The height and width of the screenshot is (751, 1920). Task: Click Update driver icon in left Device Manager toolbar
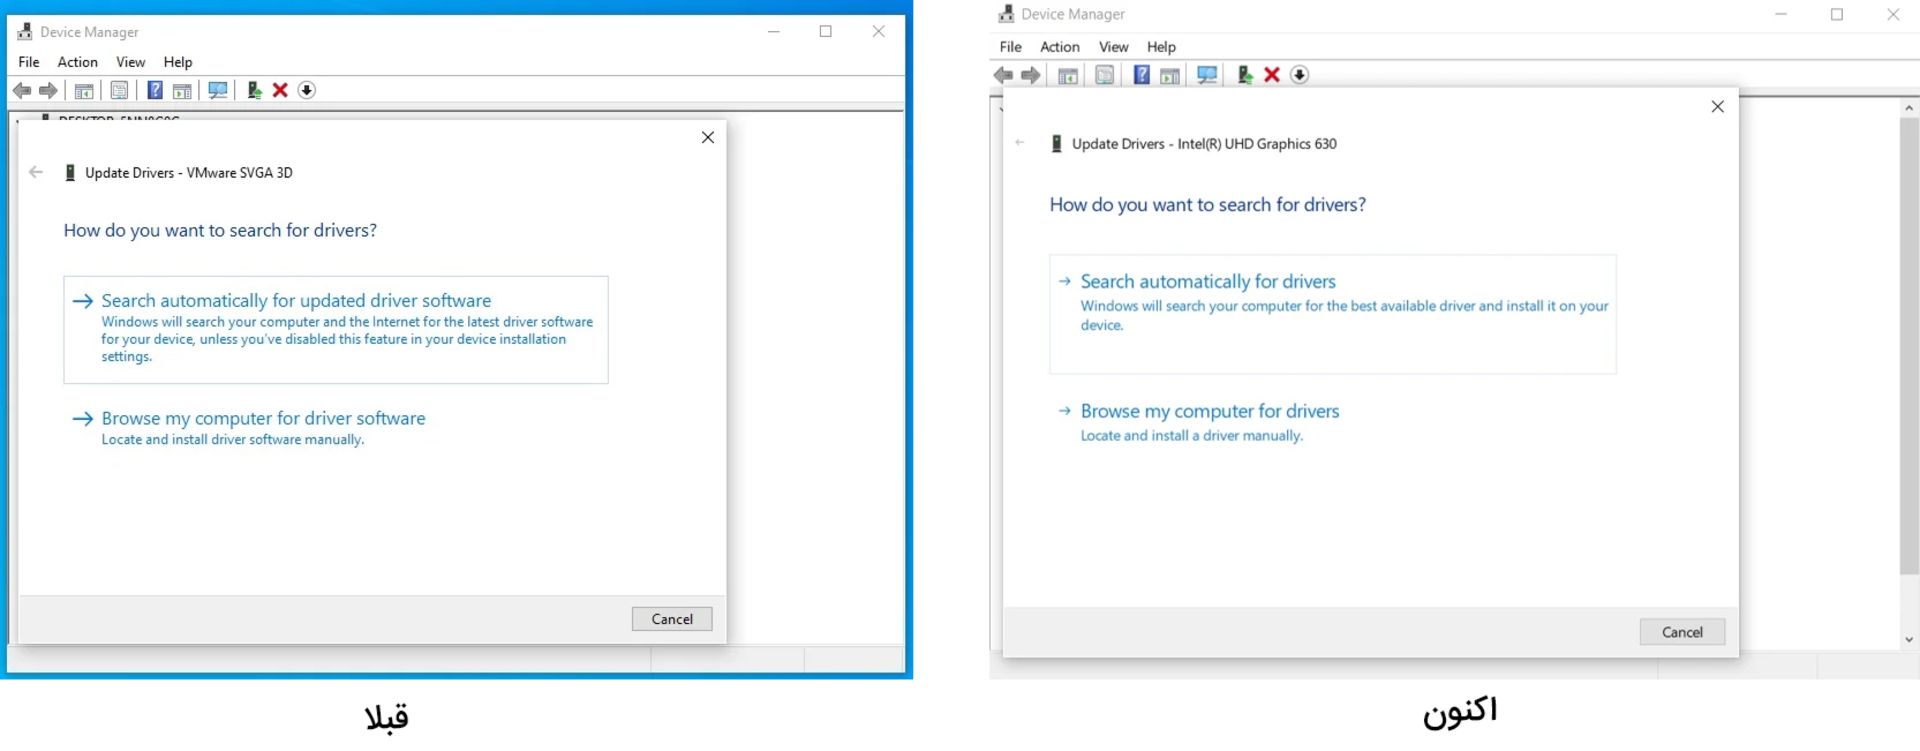[x=254, y=91]
